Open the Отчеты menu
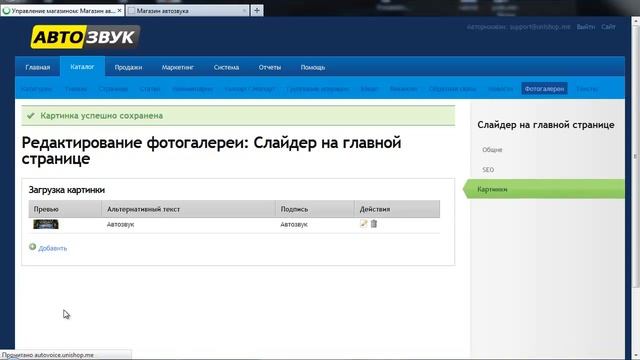This screenshot has height=360, width=640. 270,67
